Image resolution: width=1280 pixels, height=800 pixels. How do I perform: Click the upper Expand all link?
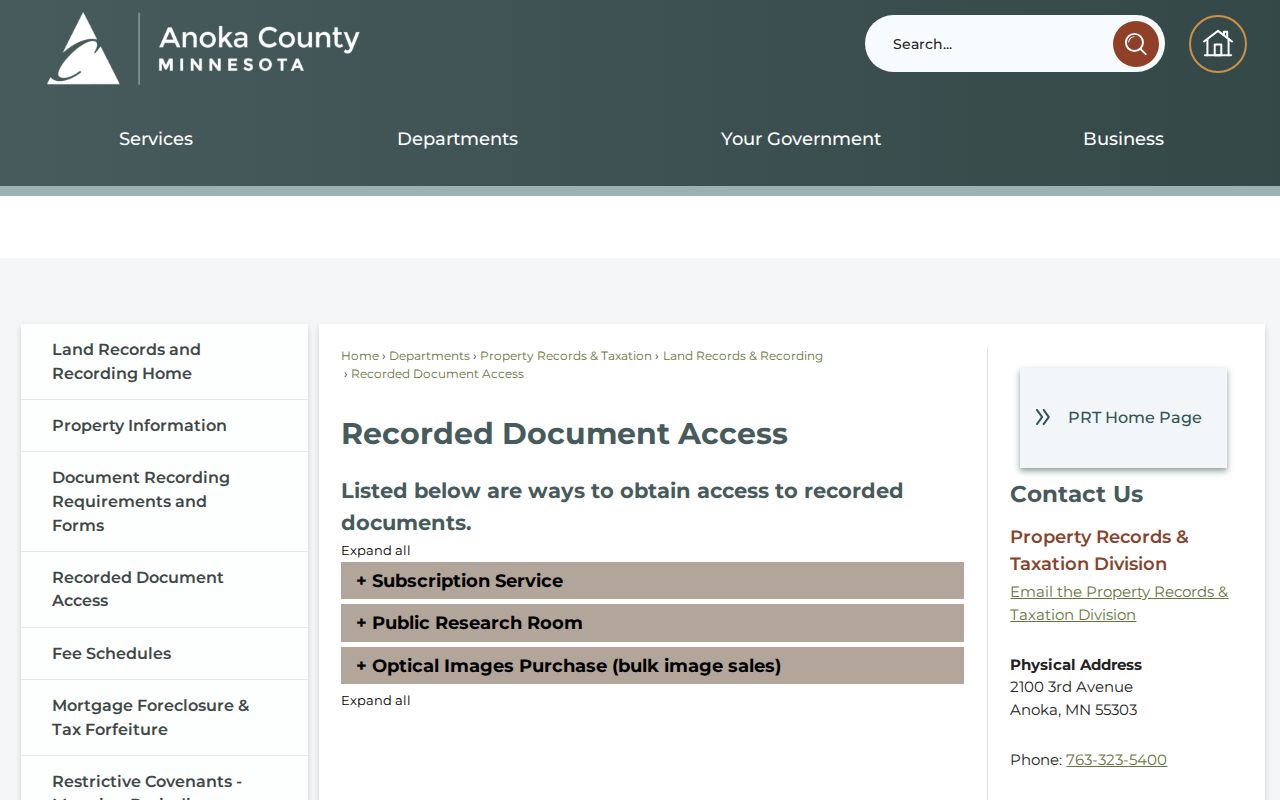[376, 551]
